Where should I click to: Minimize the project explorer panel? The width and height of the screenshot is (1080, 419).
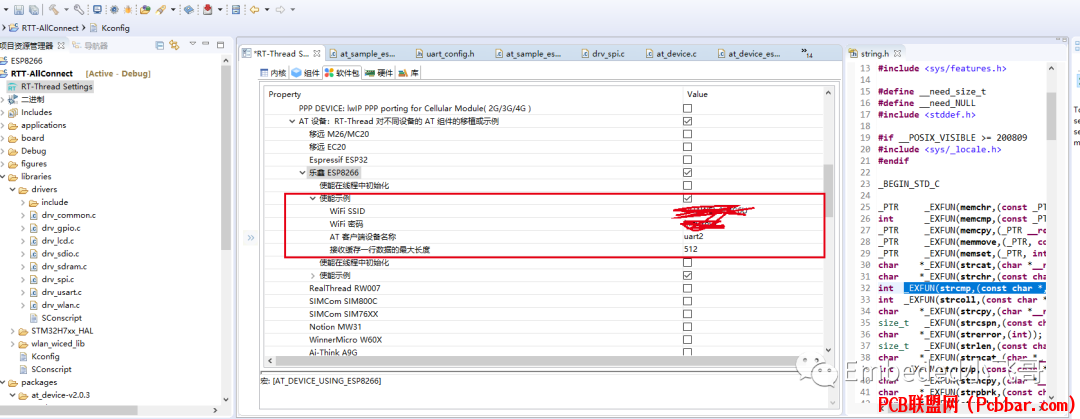[207, 44]
